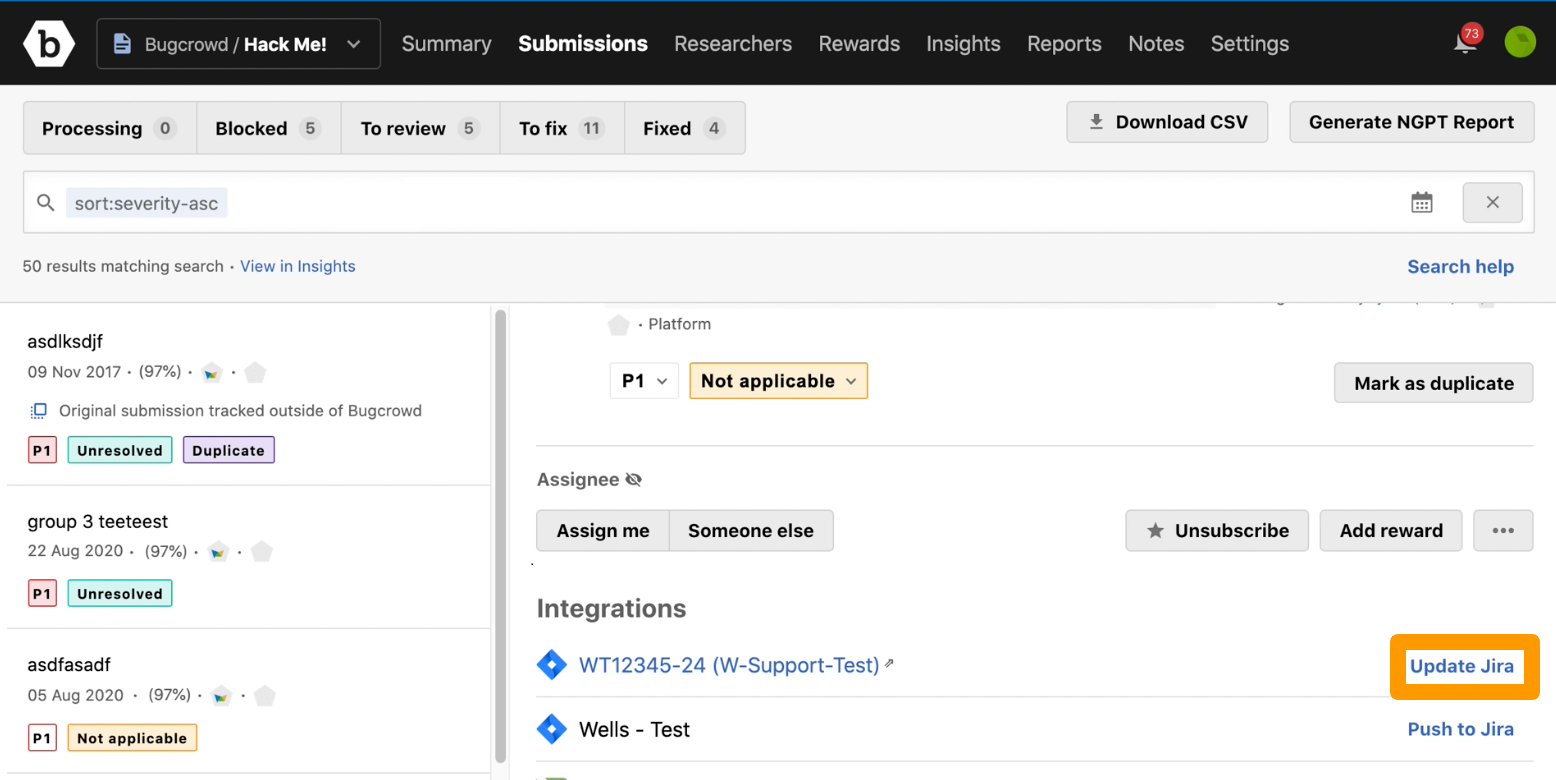
Task: Open the notifications bell with 73 badge
Action: tap(1465, 42)
